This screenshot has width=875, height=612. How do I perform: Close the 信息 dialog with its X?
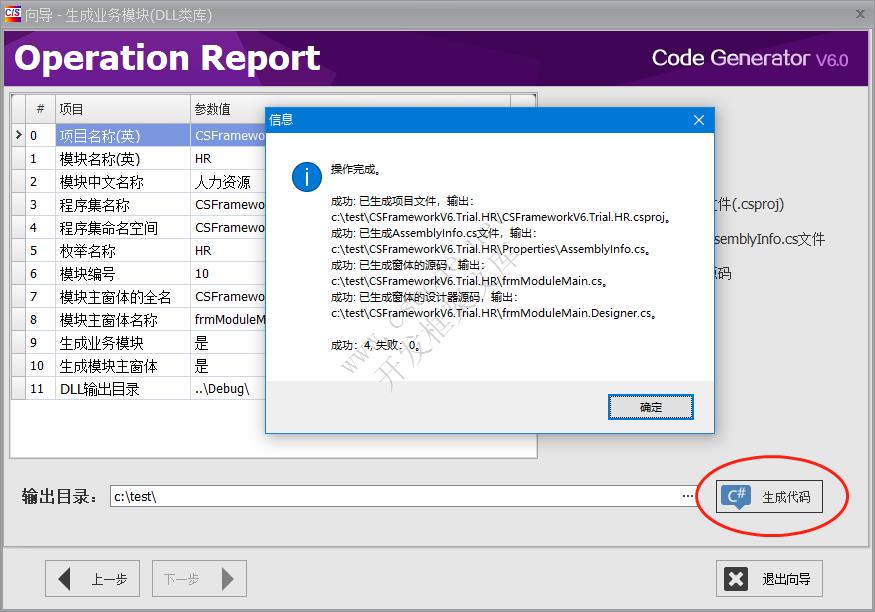coord(699,120)
